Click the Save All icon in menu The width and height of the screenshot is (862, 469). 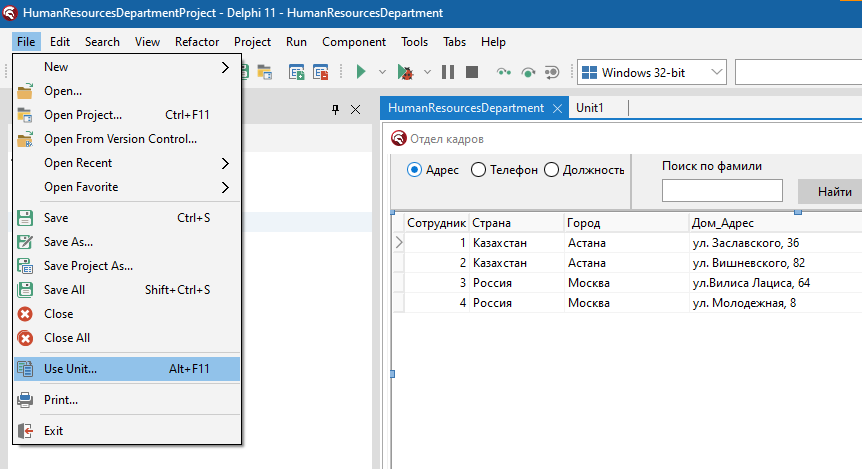tap(25, 290)
